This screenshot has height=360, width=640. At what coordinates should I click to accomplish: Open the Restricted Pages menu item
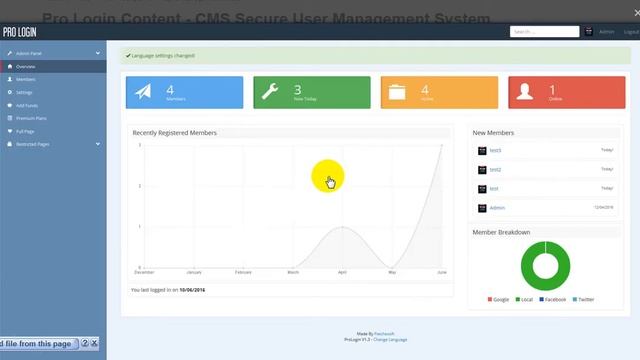pyautogui.click(x=53, y=144)
